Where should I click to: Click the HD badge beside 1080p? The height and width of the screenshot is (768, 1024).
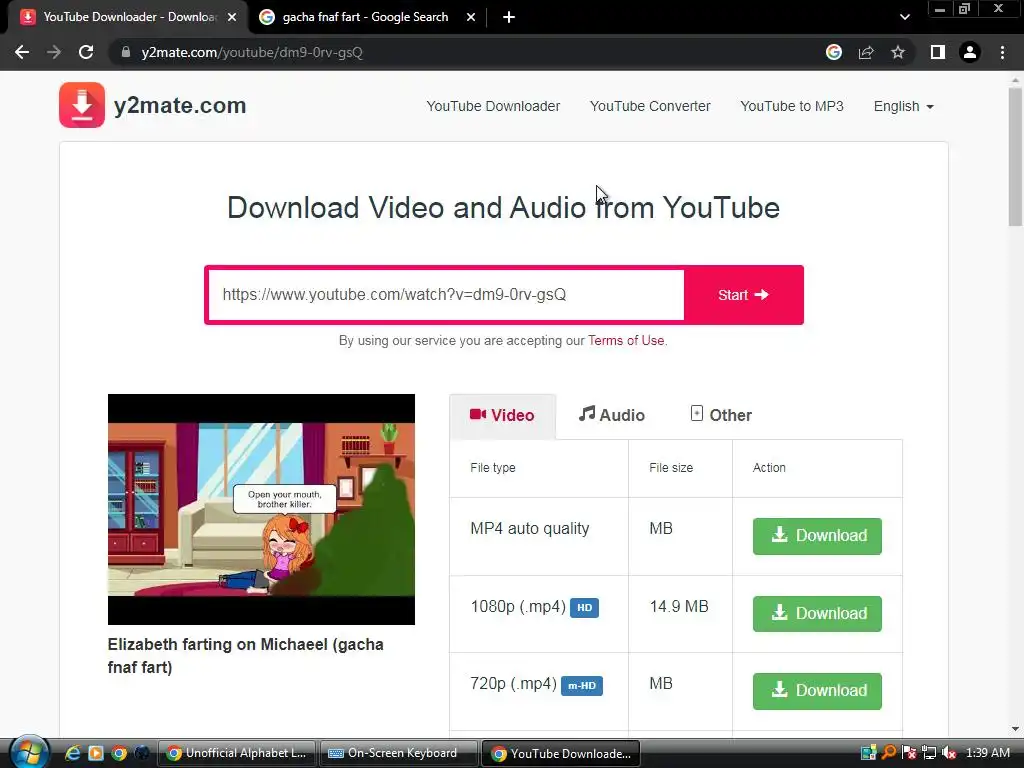click(x=584, y=608)
